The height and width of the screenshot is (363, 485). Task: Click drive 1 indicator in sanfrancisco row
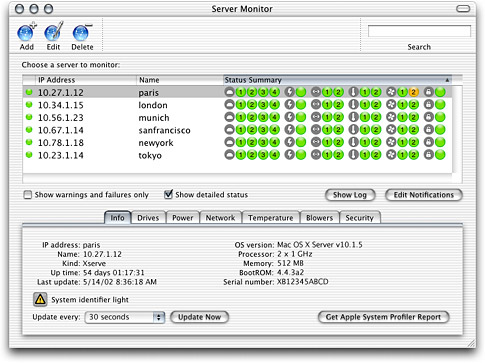point(241,130)
